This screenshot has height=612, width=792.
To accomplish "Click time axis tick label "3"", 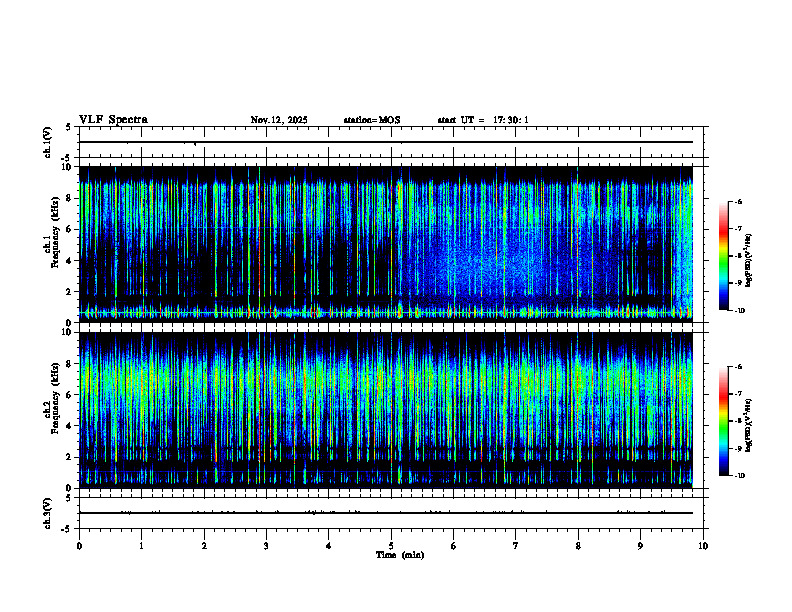I will pyautogui.click(x=266, y=546).
